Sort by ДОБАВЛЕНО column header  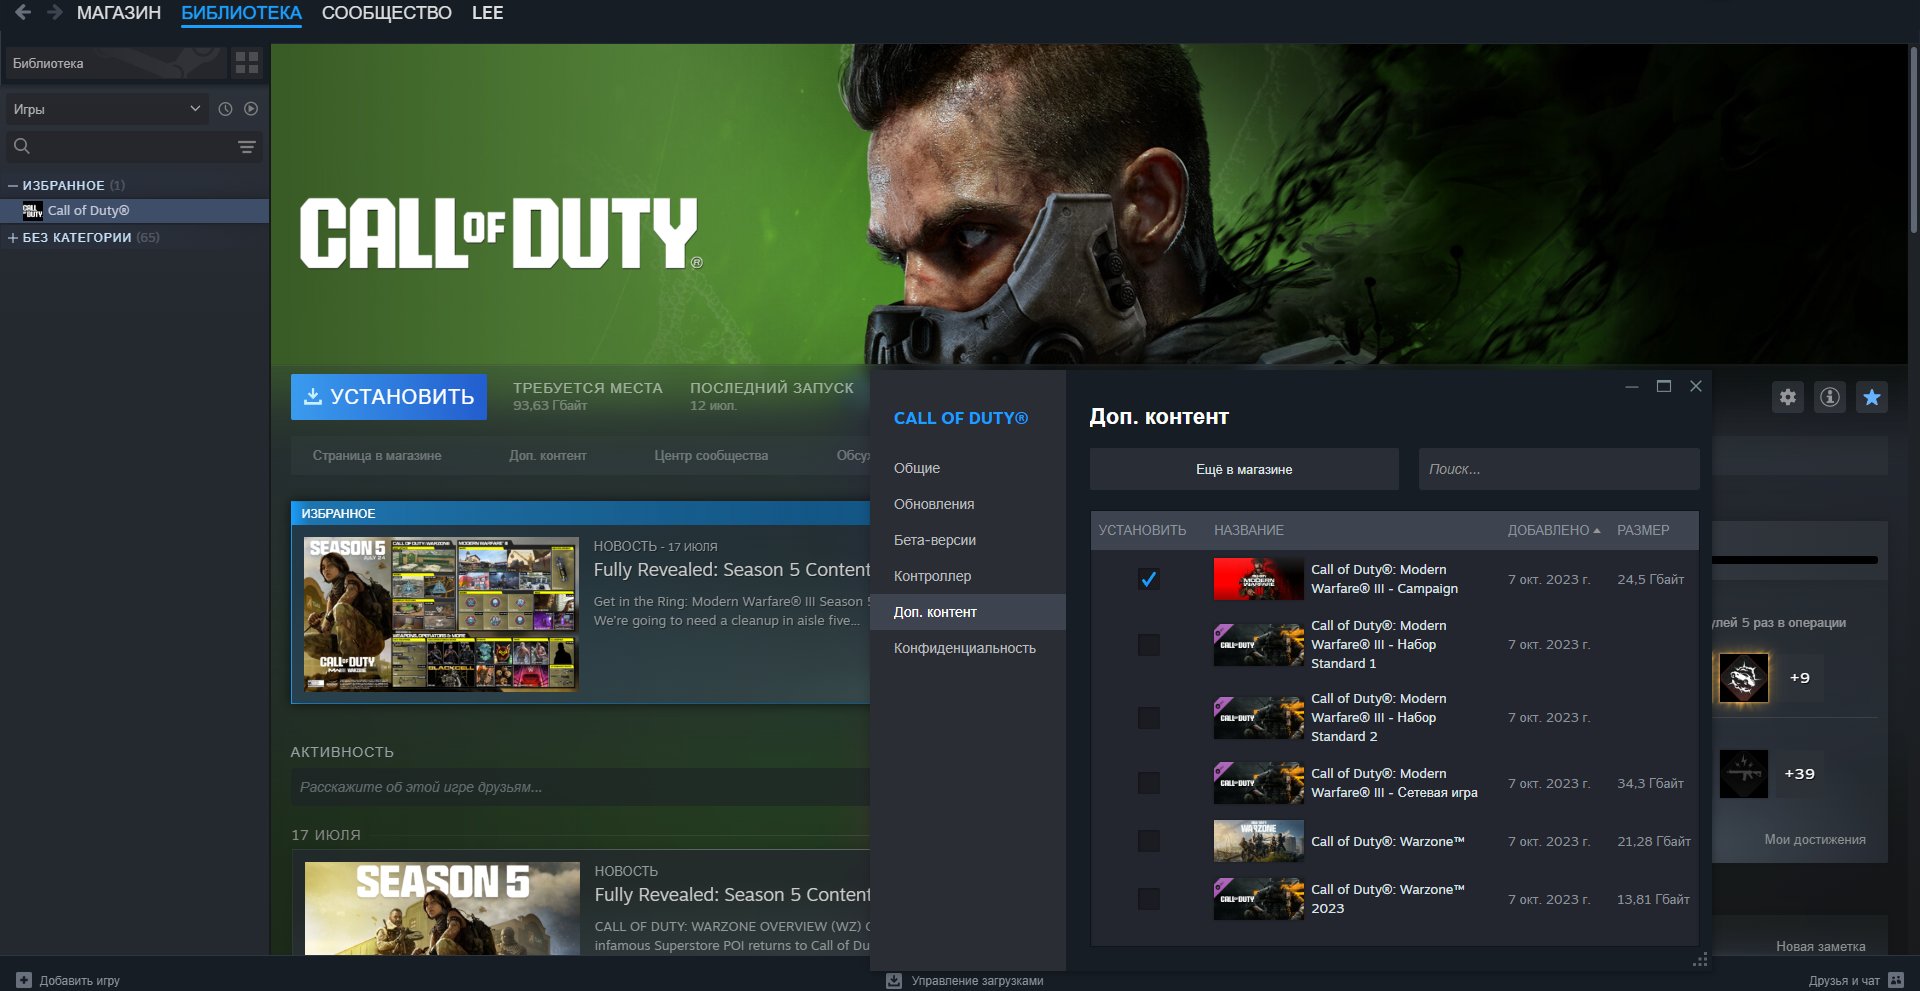pos(1554,530)
